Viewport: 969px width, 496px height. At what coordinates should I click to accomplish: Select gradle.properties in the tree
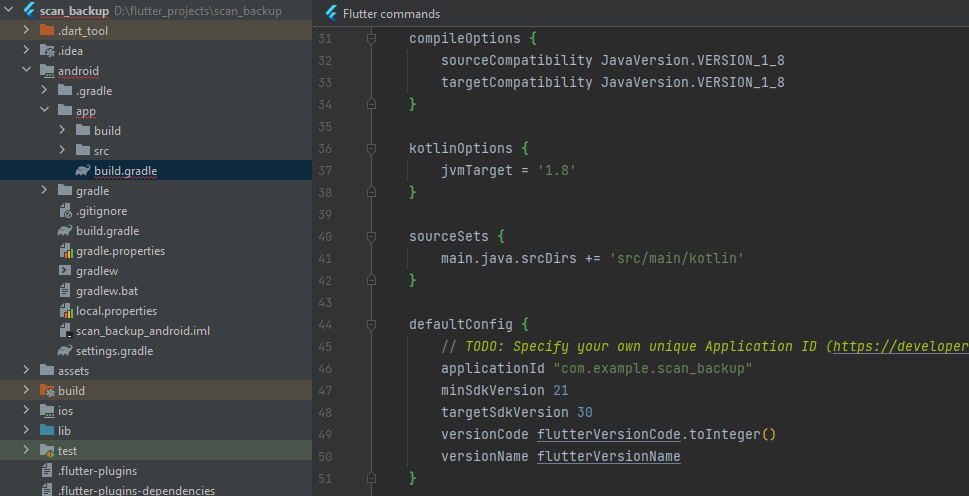coord(121,251)
